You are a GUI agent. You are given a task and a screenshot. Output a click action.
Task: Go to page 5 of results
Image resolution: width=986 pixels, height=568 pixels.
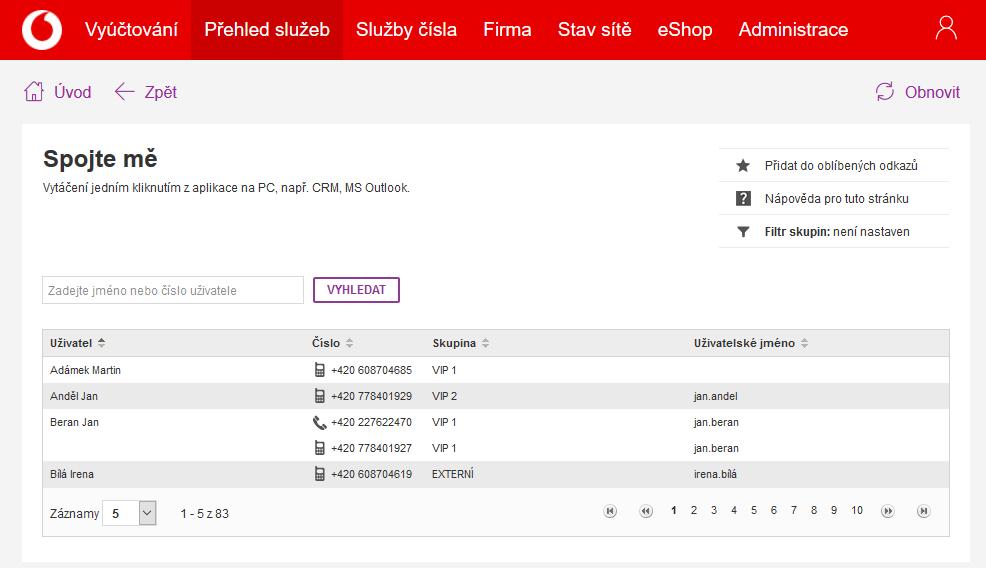[x=753, y=510]
